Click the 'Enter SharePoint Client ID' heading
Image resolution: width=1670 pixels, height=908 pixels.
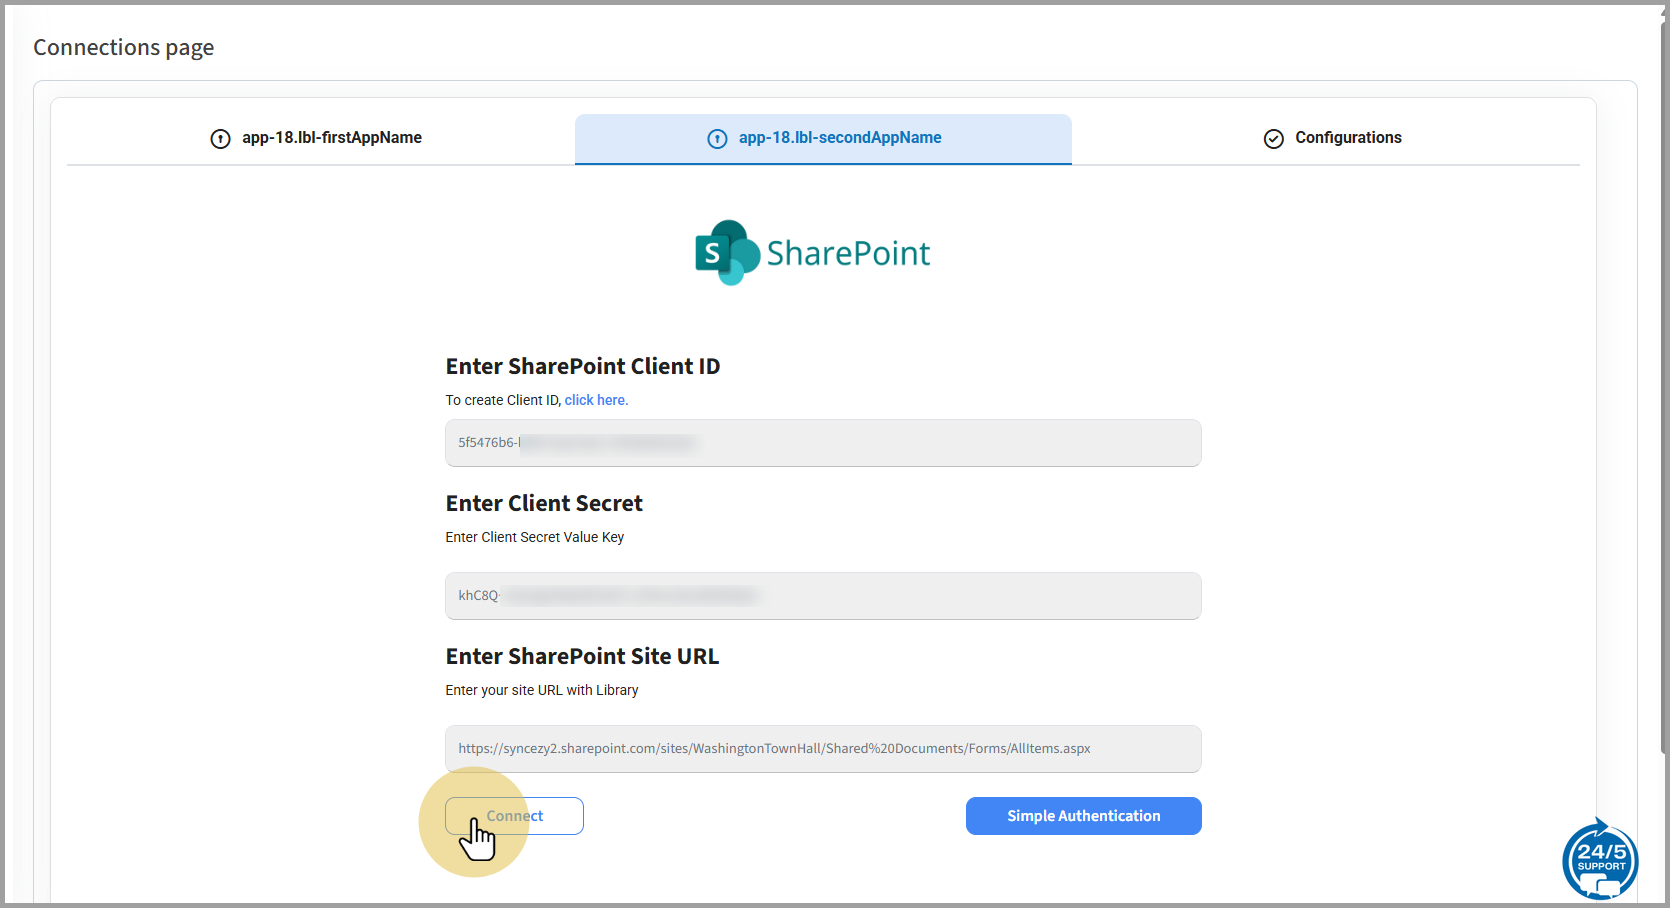pos(582,367)
